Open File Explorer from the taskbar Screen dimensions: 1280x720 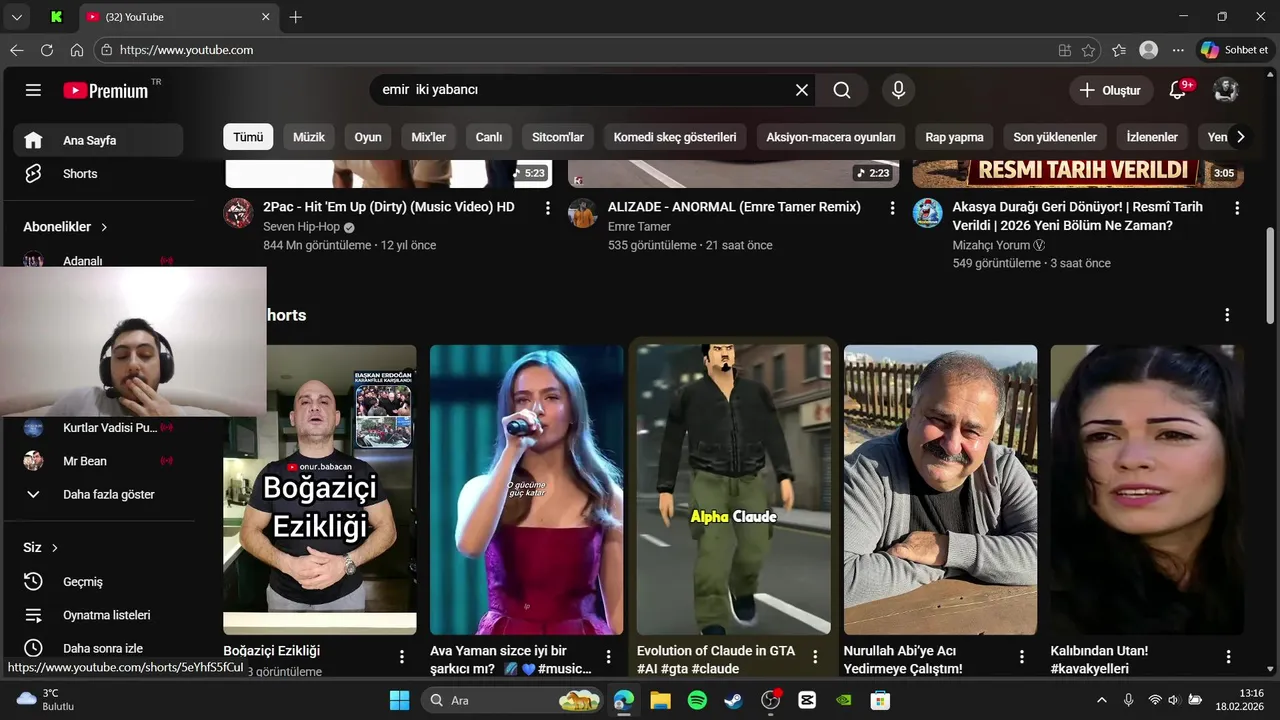click(660, 700)
